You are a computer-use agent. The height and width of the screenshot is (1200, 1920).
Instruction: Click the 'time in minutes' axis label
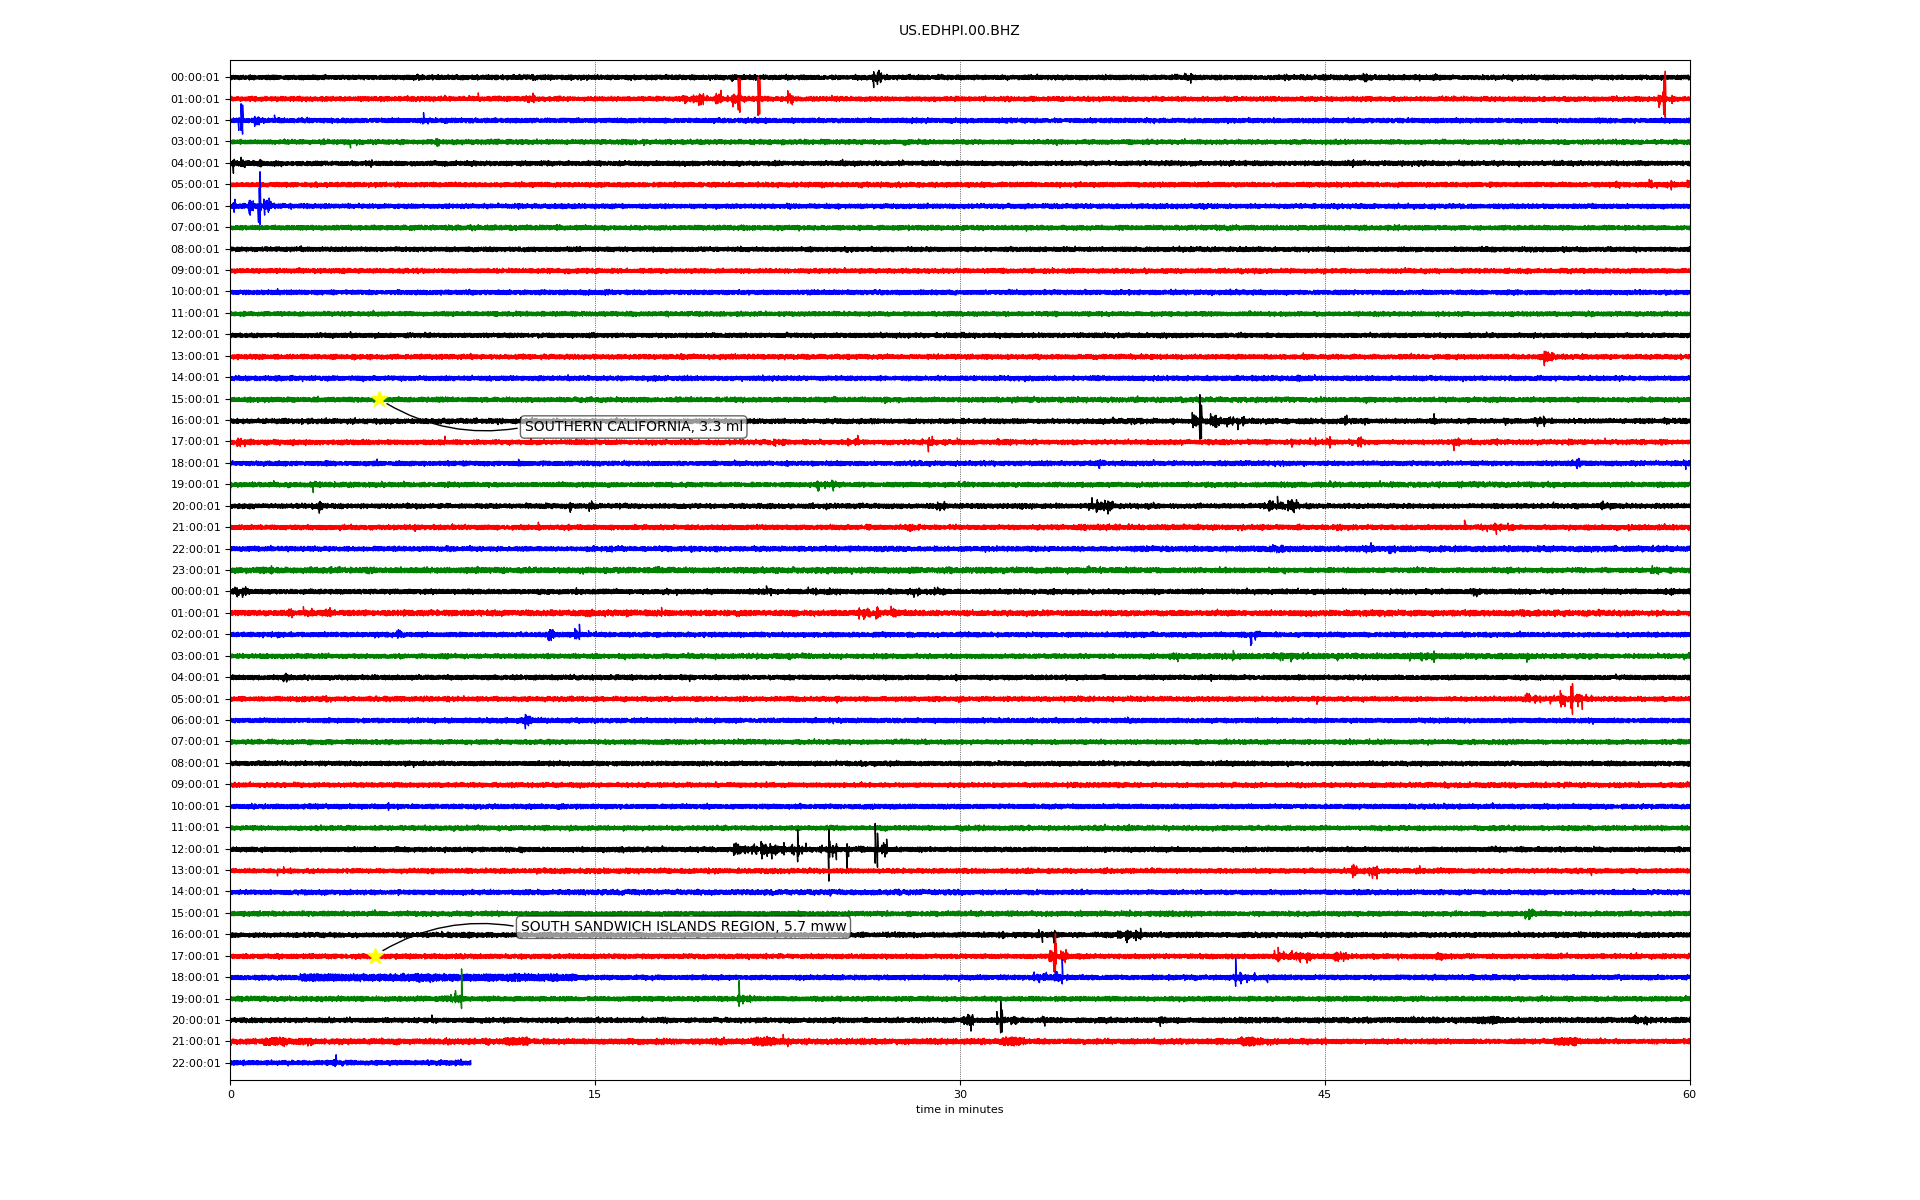(x=958, y=1110)
